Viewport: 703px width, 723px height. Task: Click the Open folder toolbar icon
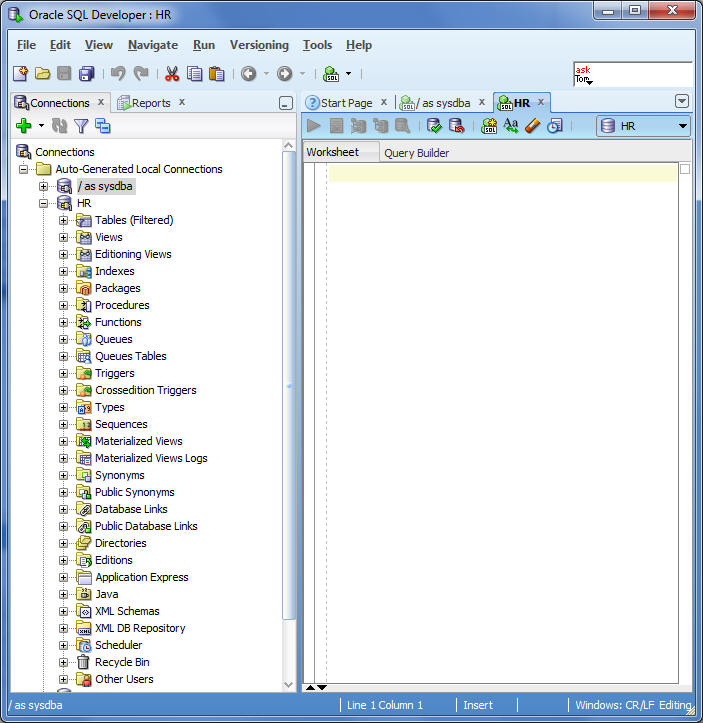click(42, 73)
